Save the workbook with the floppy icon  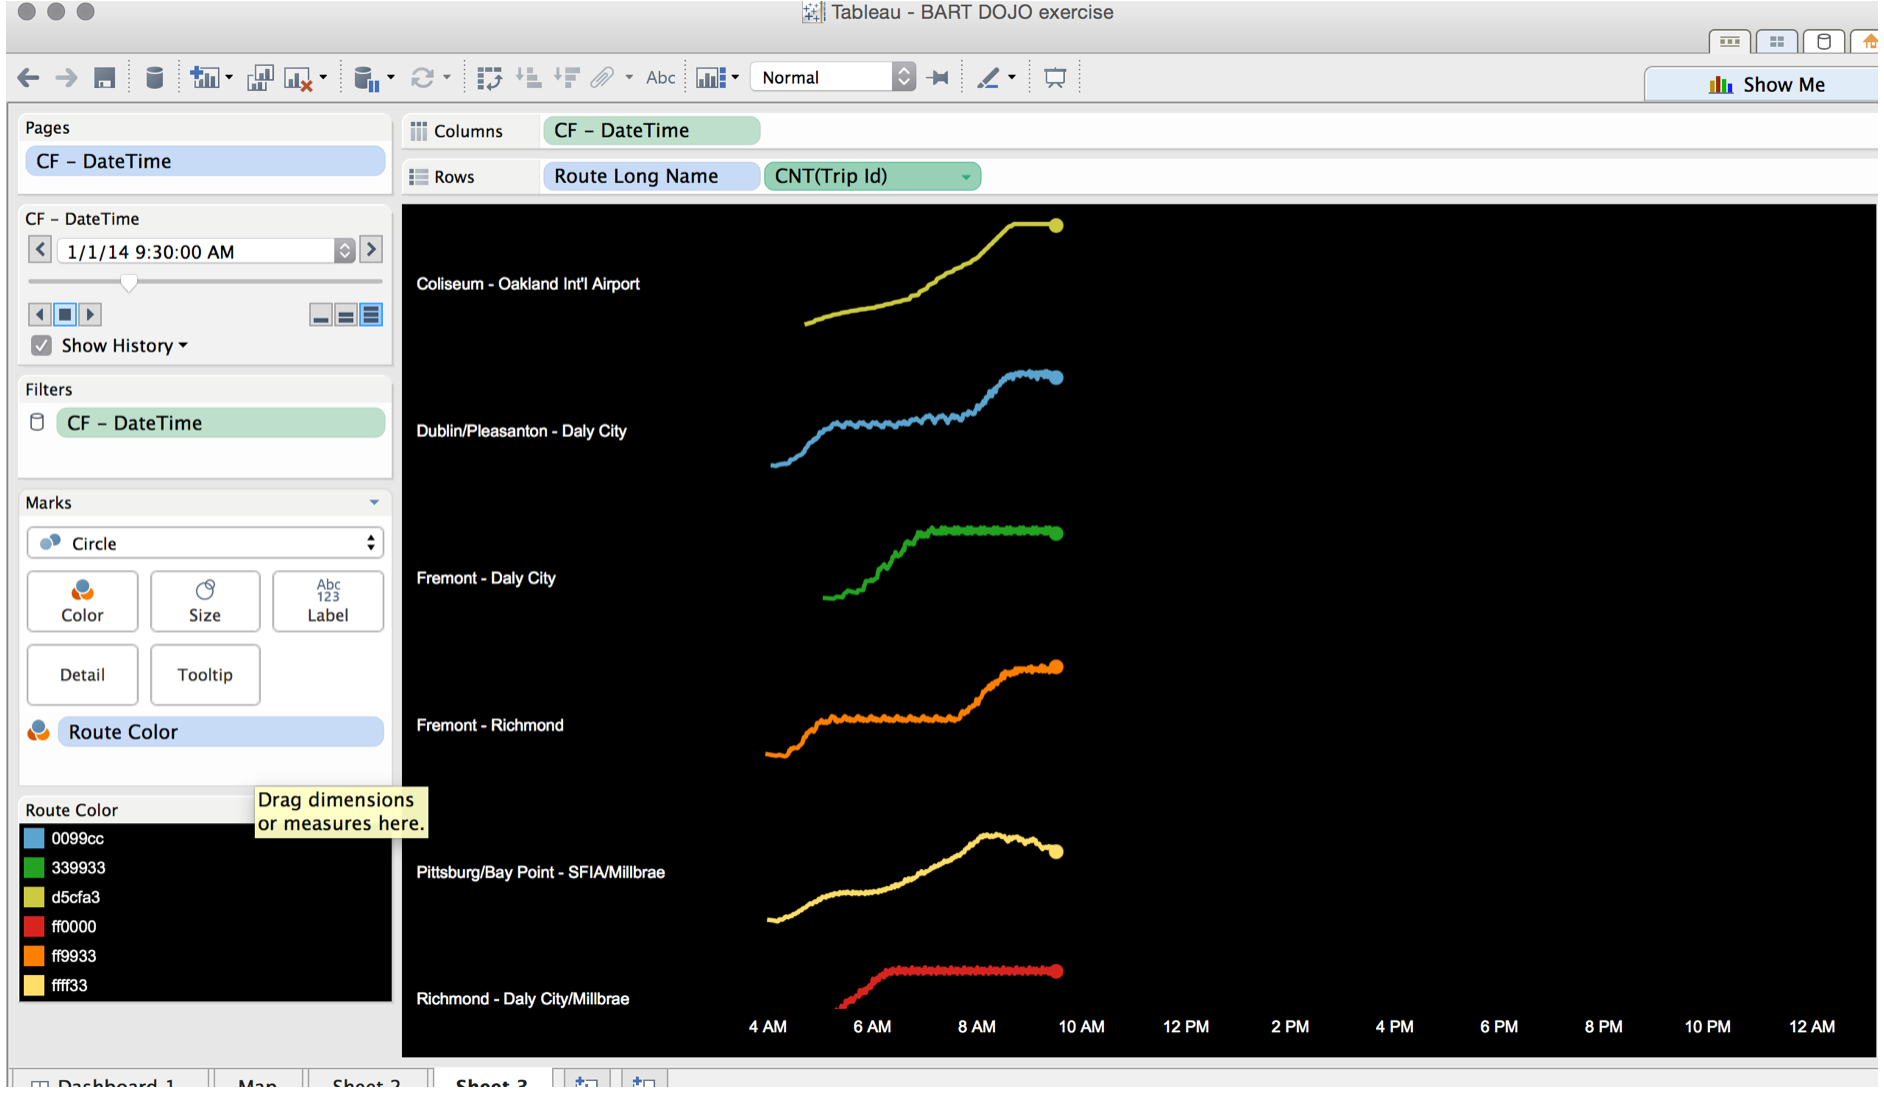tap(104, 77)
